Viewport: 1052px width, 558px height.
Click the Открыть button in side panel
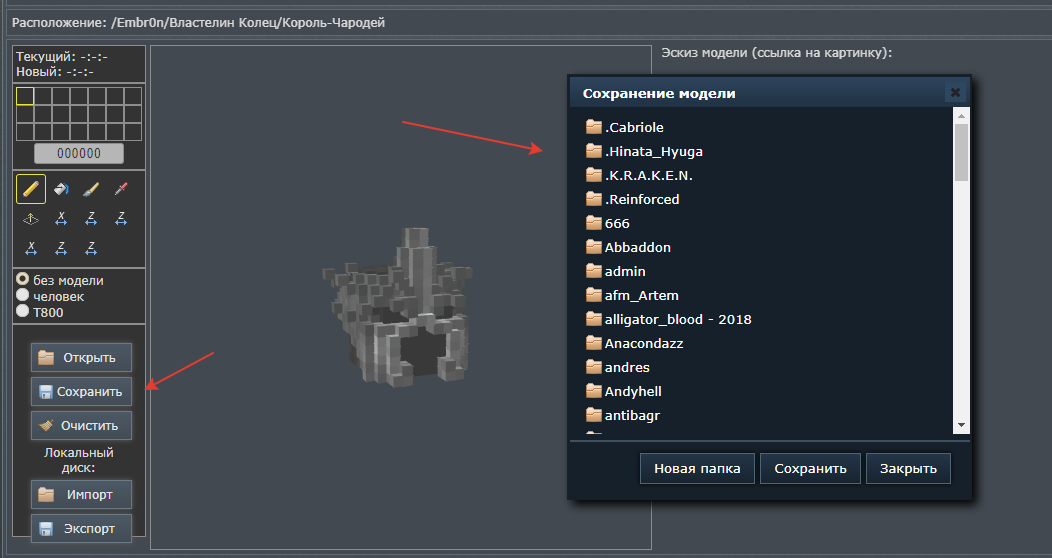pos(81,357)
